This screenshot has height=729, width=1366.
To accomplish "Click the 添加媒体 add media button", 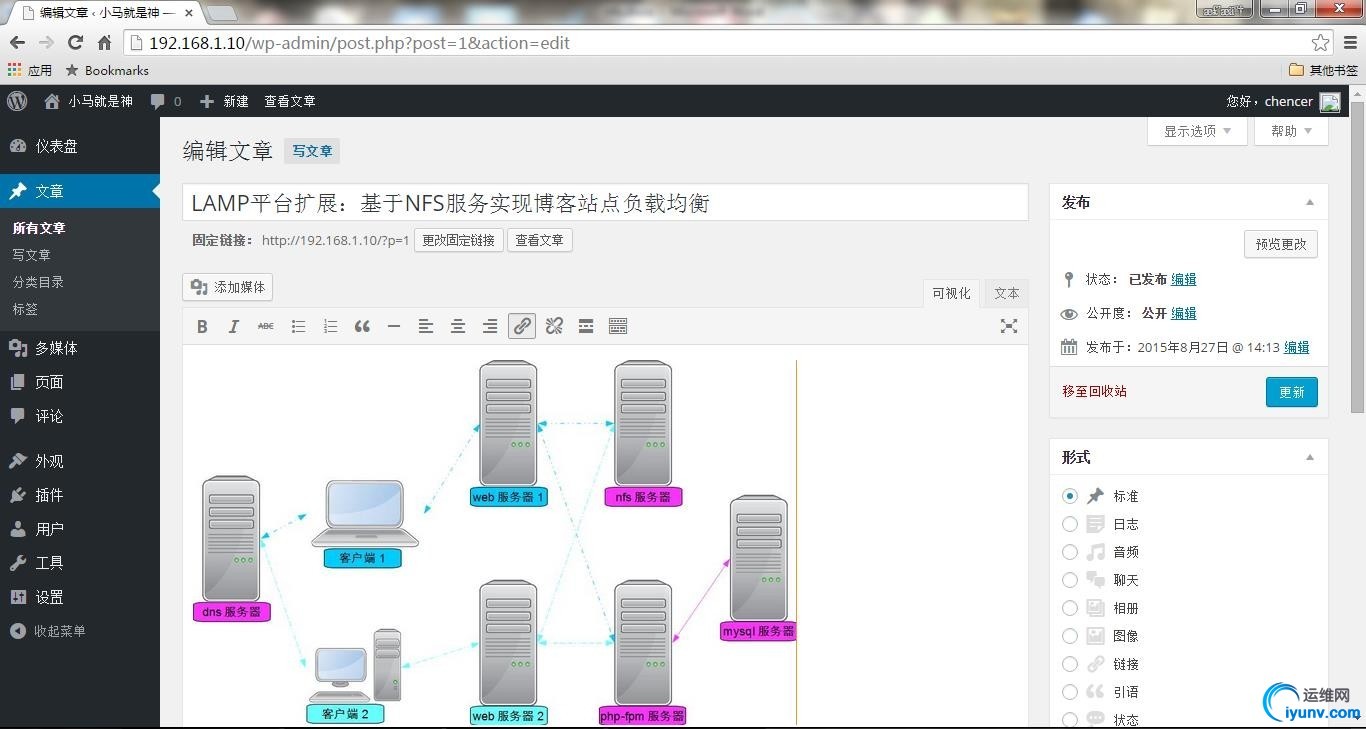I will pyautogui.click(x=228, y=287).
